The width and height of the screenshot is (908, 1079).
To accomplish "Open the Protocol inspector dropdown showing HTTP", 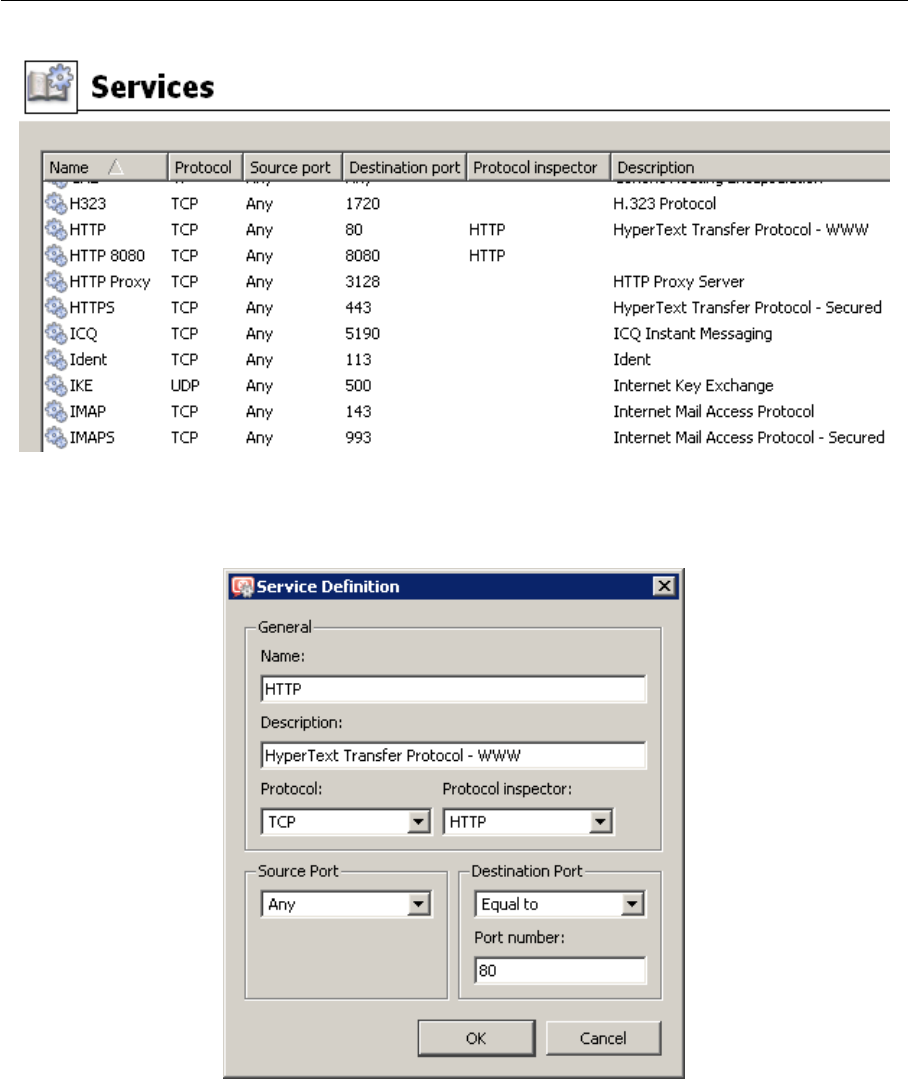I will coord(528,822).
